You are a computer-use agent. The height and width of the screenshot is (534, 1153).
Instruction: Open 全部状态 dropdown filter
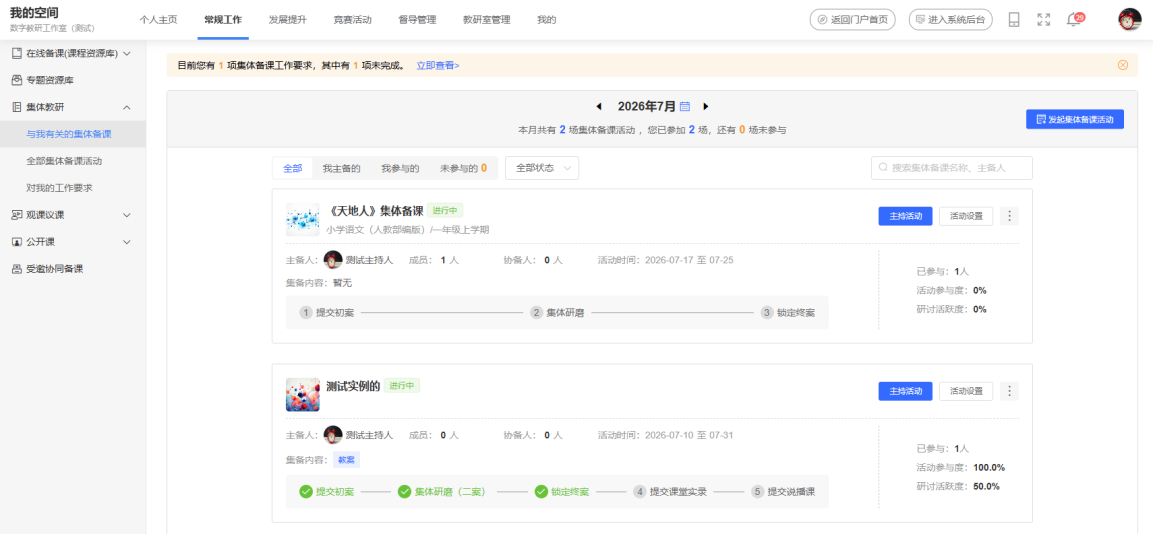point(542,168)
